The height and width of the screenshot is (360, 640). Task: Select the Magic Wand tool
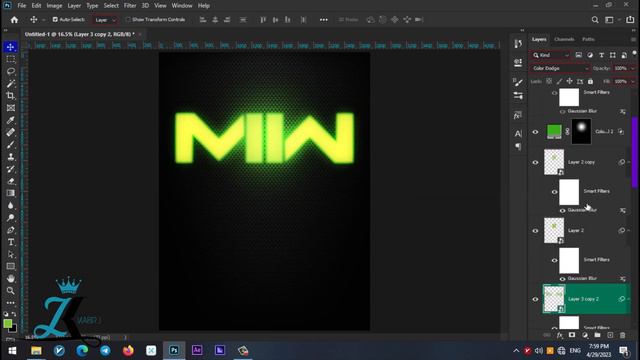pos(11,84)
